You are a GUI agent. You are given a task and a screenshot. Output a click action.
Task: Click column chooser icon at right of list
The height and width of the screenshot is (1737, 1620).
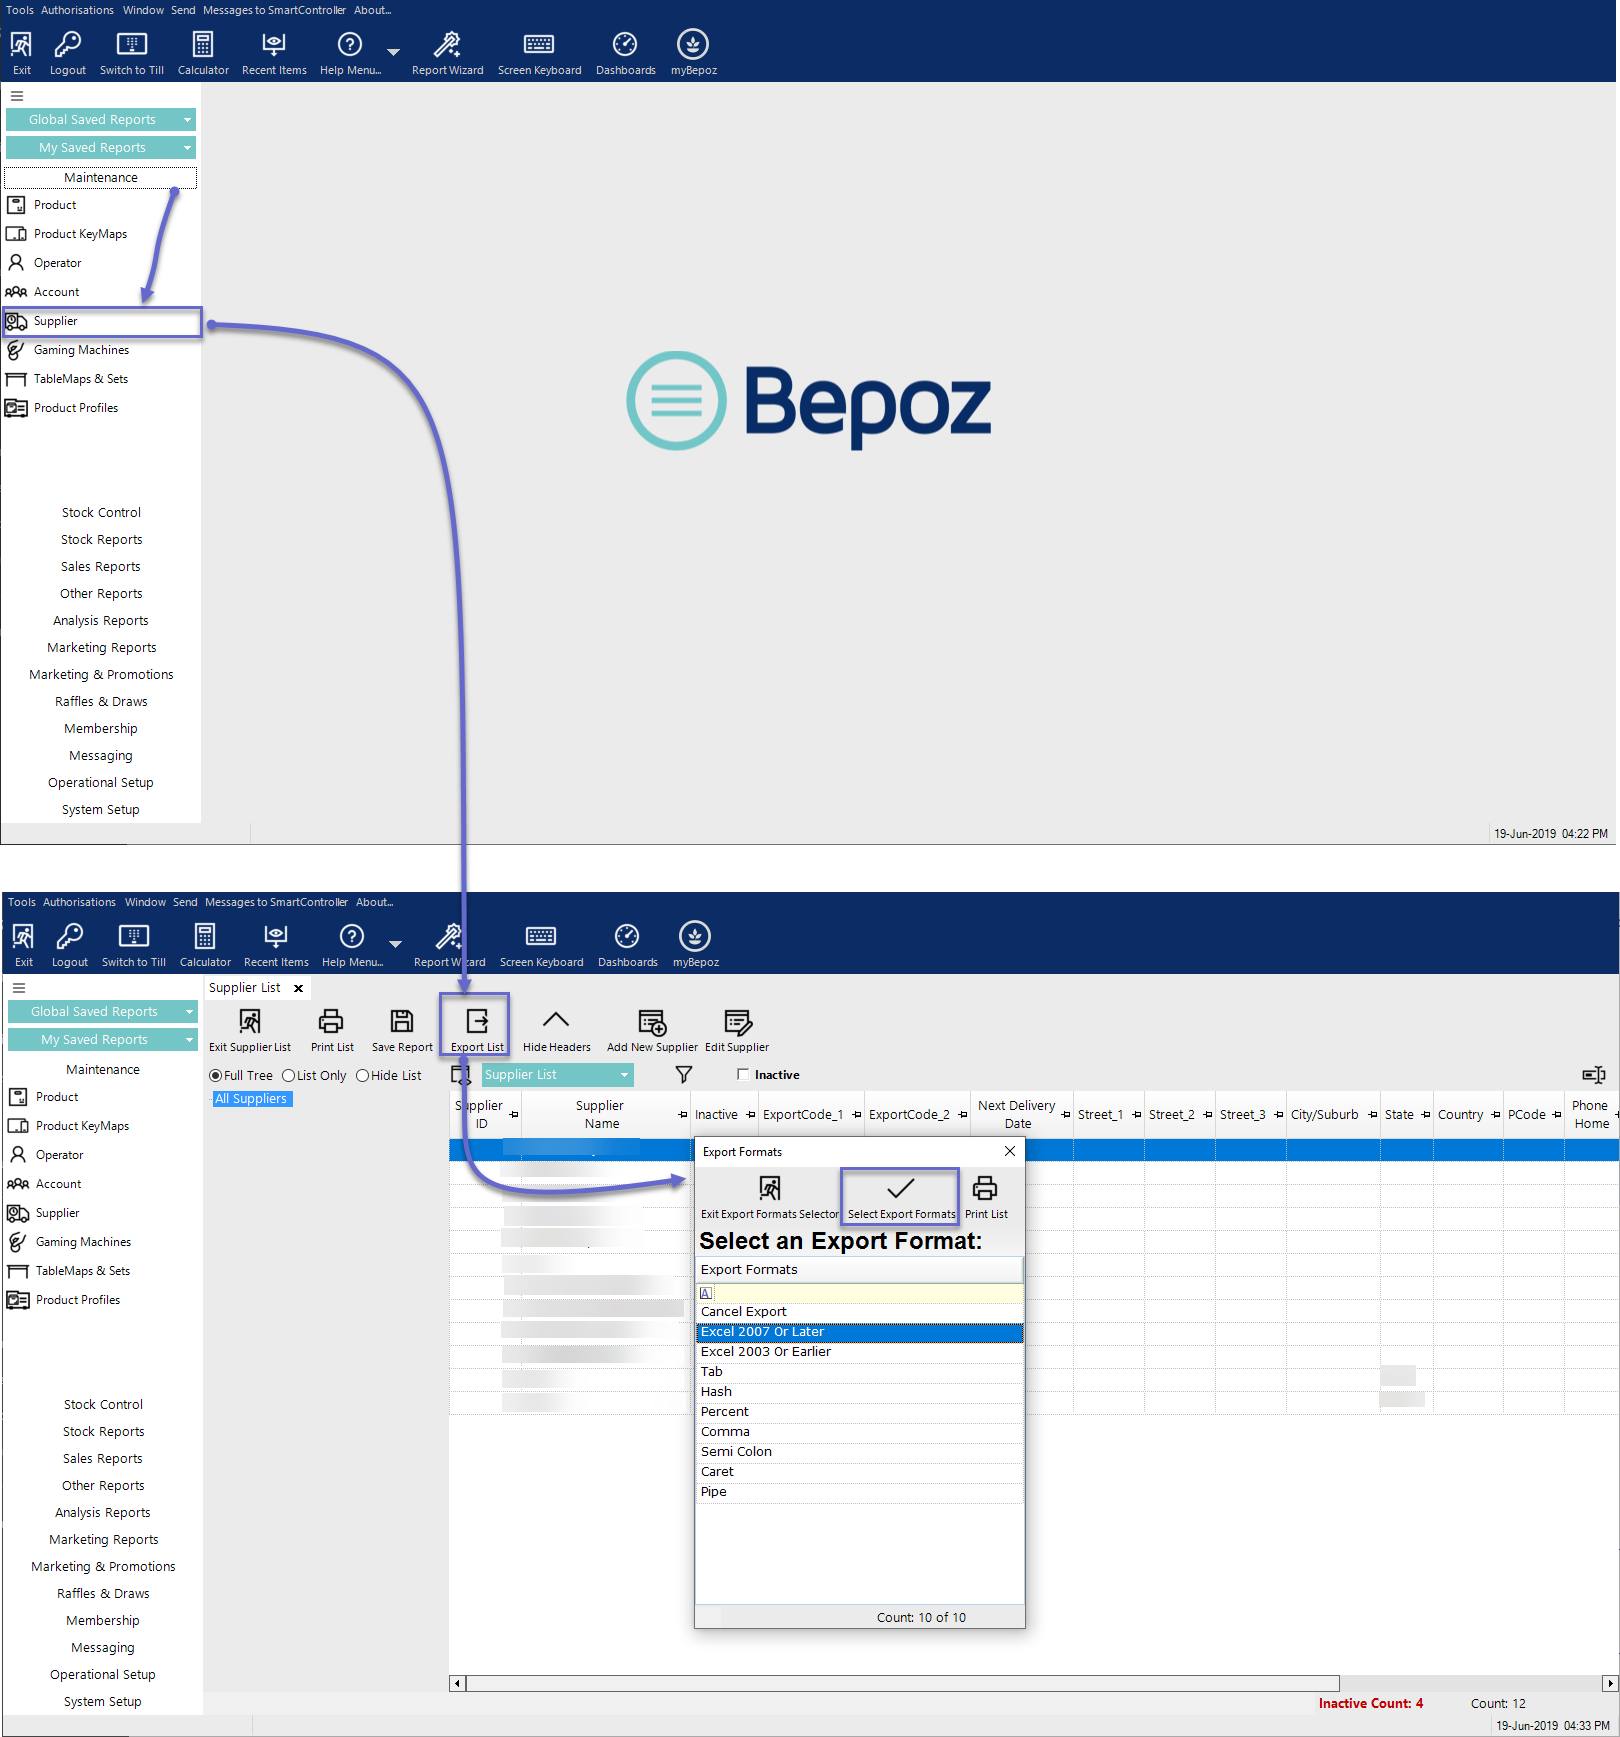pos(1594,1075)
